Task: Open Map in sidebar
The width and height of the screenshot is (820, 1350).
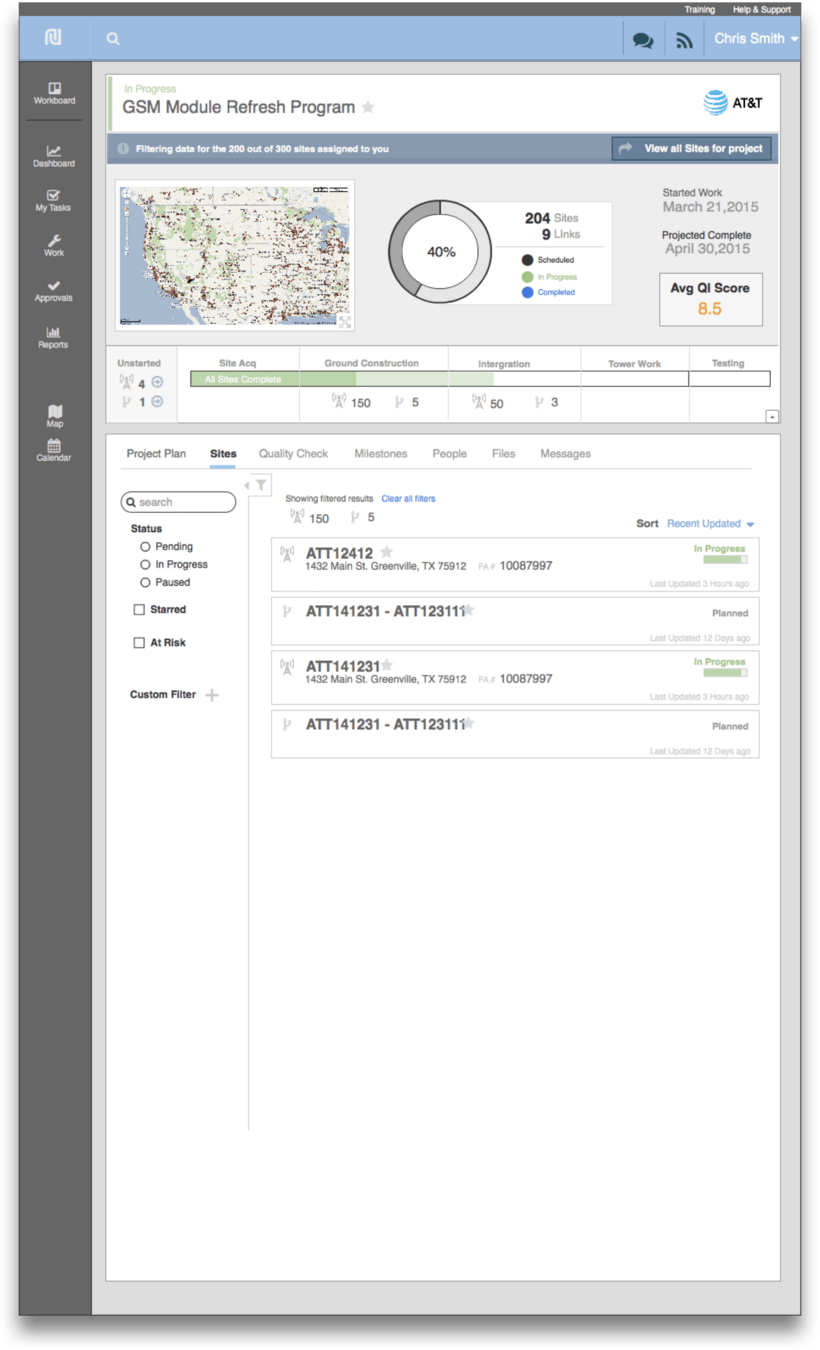Action: click(54, 416)
